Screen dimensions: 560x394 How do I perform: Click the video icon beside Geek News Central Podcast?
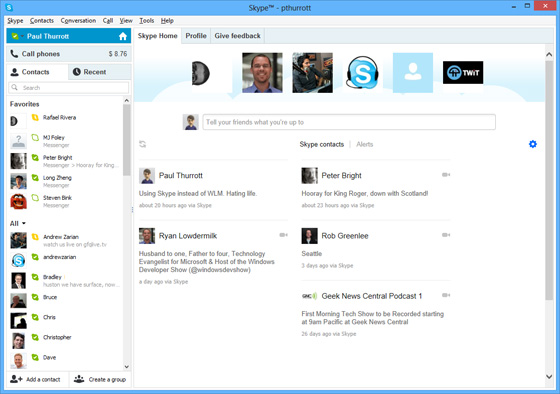[x=446, y=295]
